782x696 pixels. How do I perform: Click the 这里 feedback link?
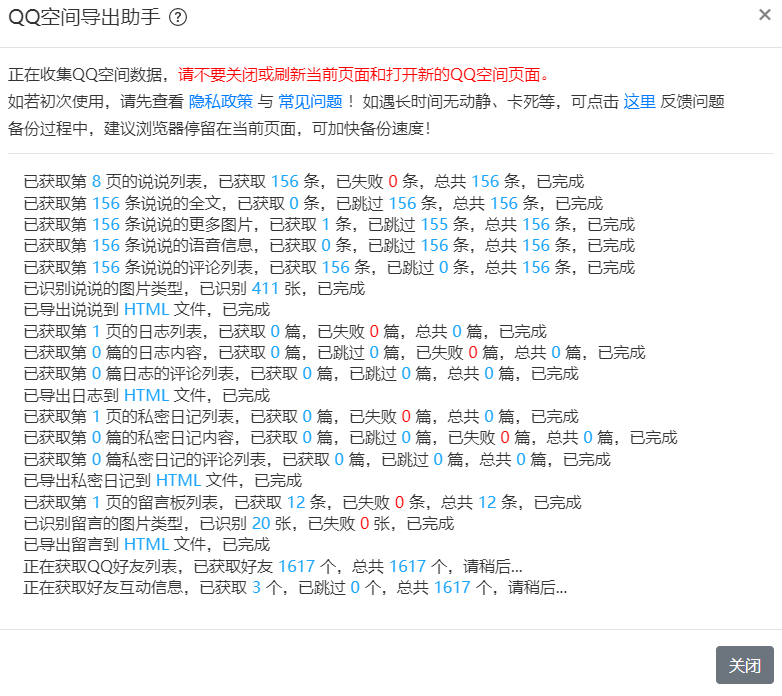639,102
